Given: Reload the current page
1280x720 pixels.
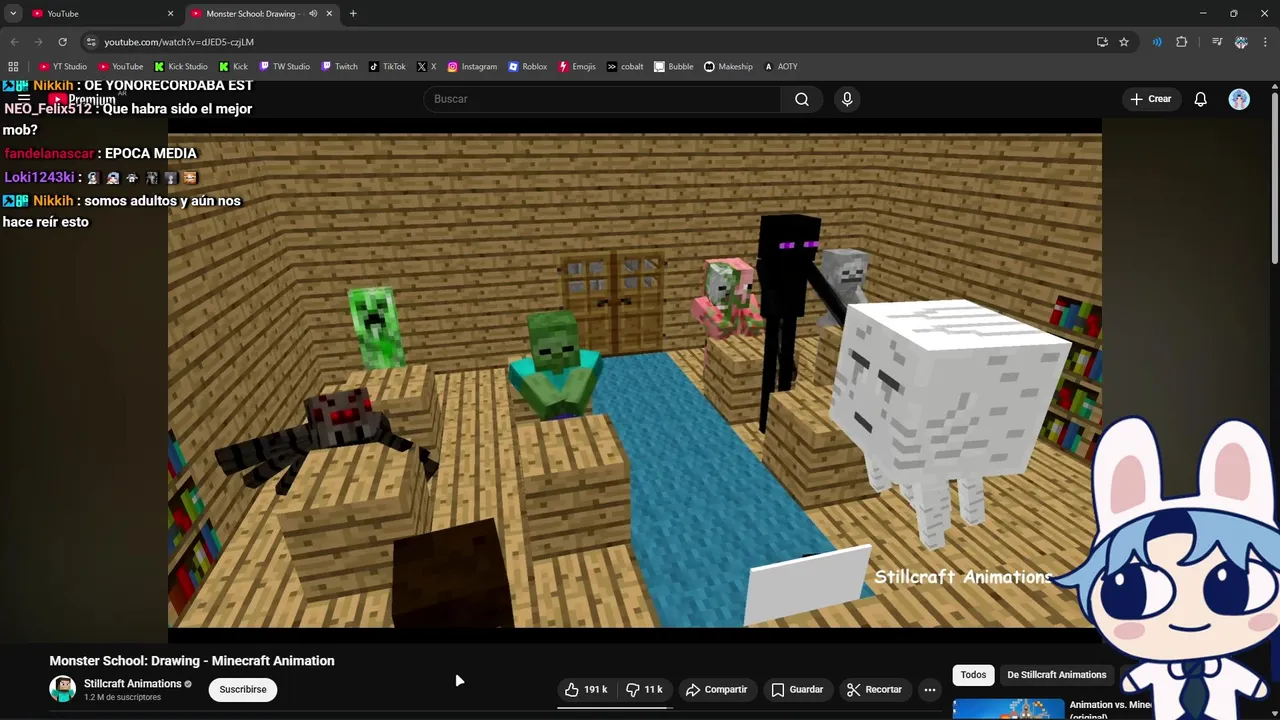Looking at the screenshot, I should pyautogui.click(x=62, y=42).
